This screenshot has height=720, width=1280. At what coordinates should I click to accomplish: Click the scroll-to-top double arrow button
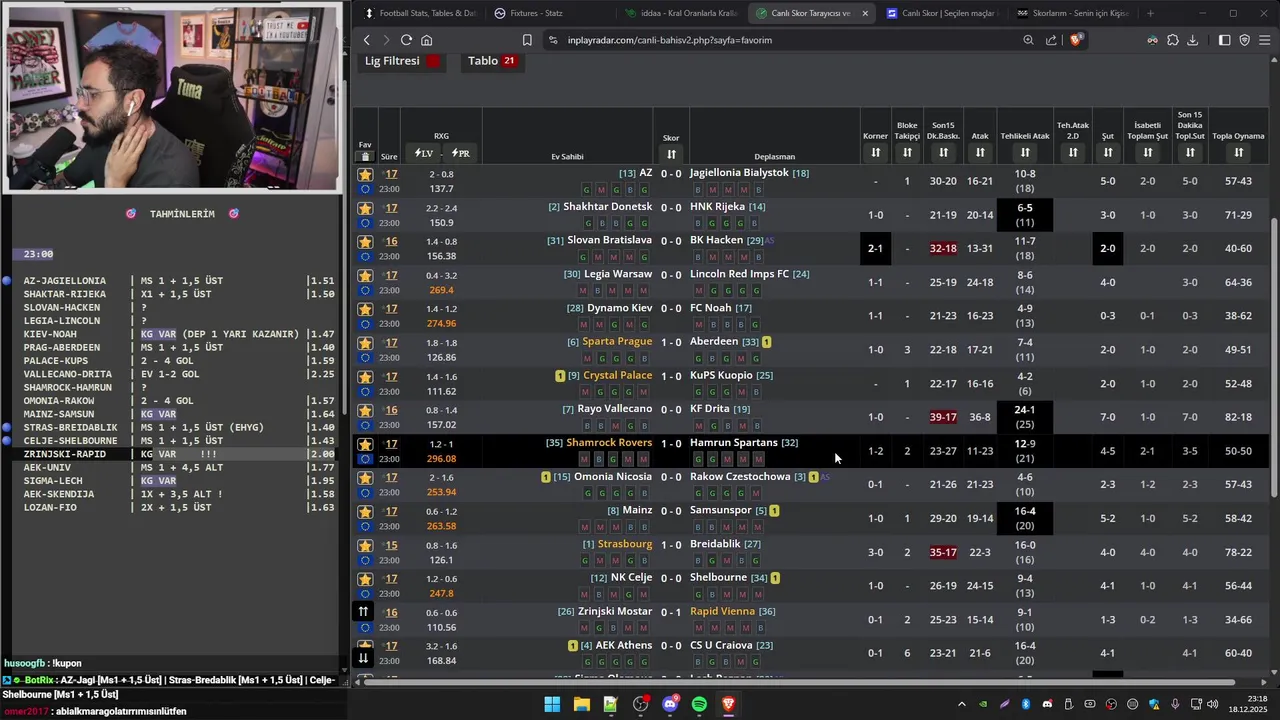364,611
